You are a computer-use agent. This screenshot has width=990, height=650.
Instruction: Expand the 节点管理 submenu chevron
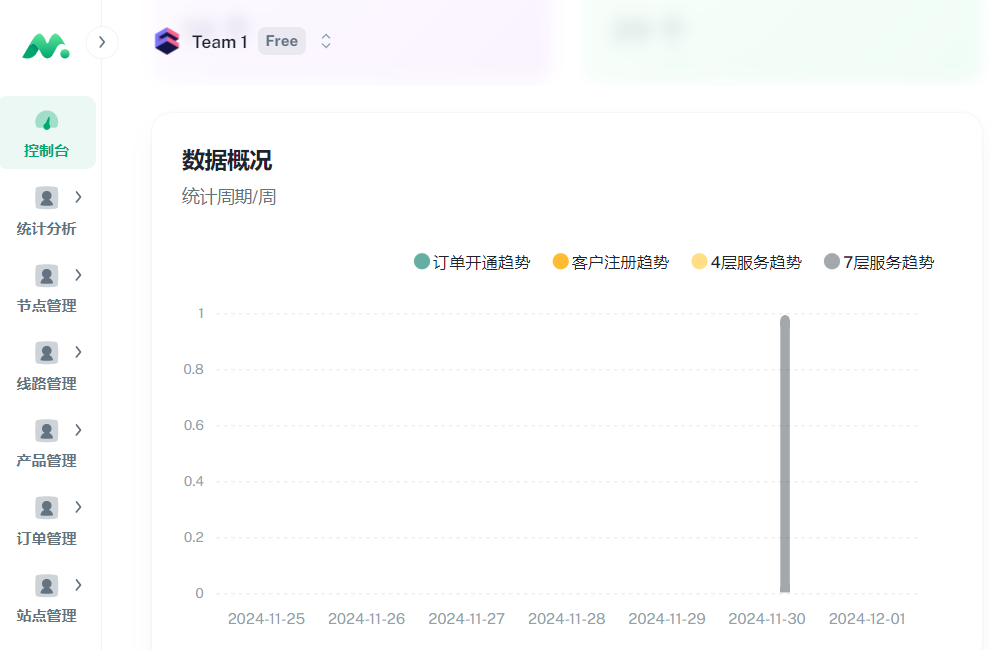tap(79, 275)
